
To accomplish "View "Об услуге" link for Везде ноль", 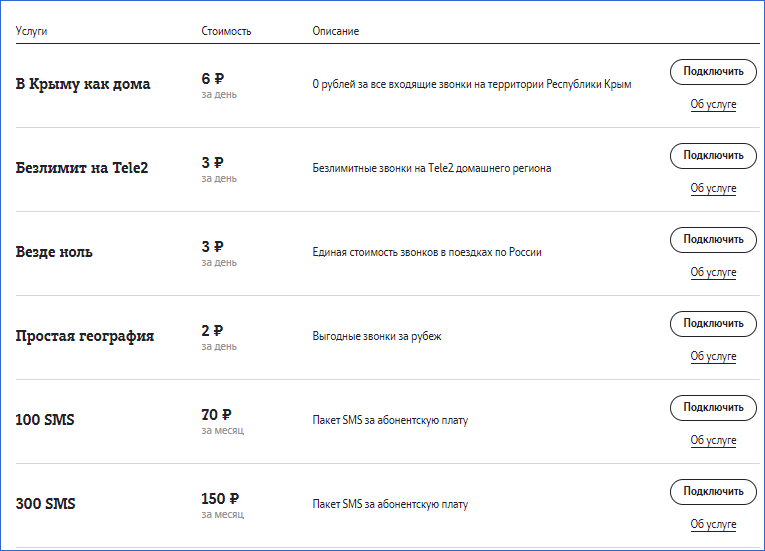I will 713,272.
